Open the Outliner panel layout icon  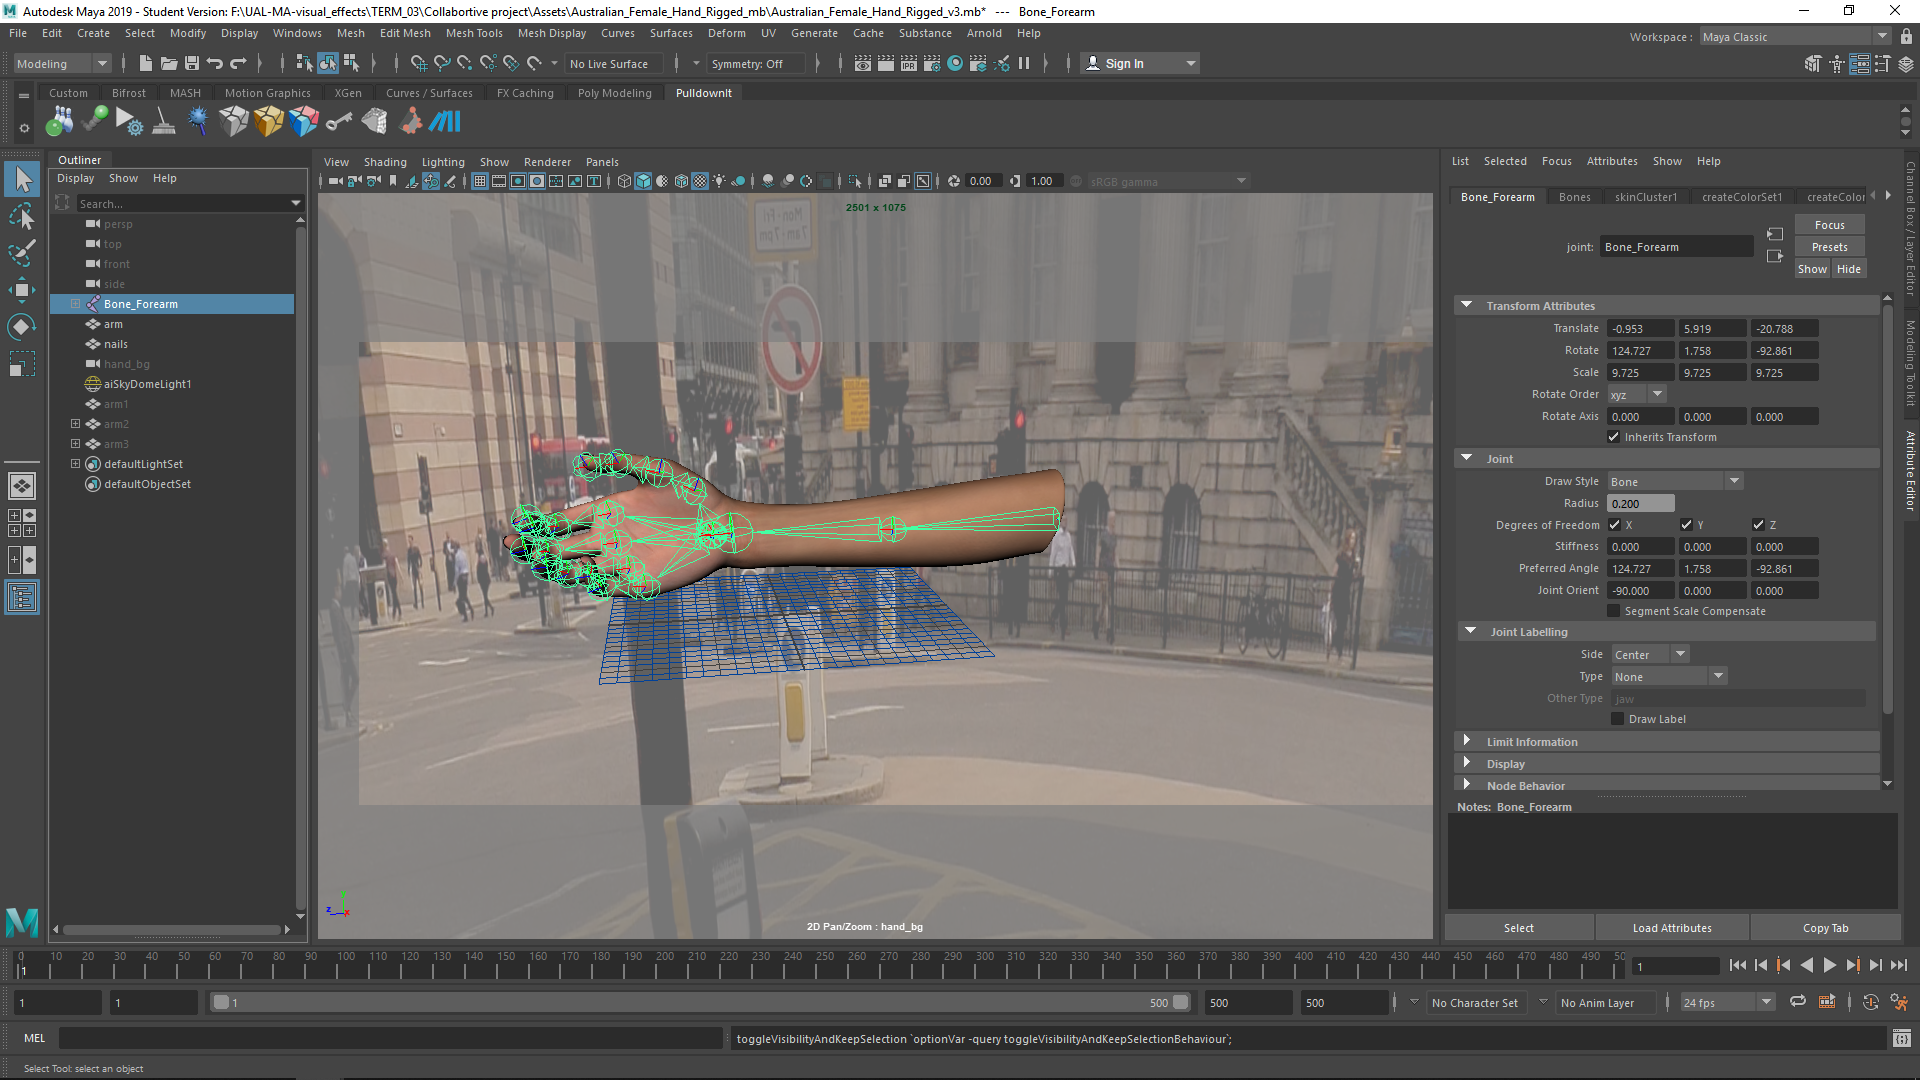click(22, 598)
